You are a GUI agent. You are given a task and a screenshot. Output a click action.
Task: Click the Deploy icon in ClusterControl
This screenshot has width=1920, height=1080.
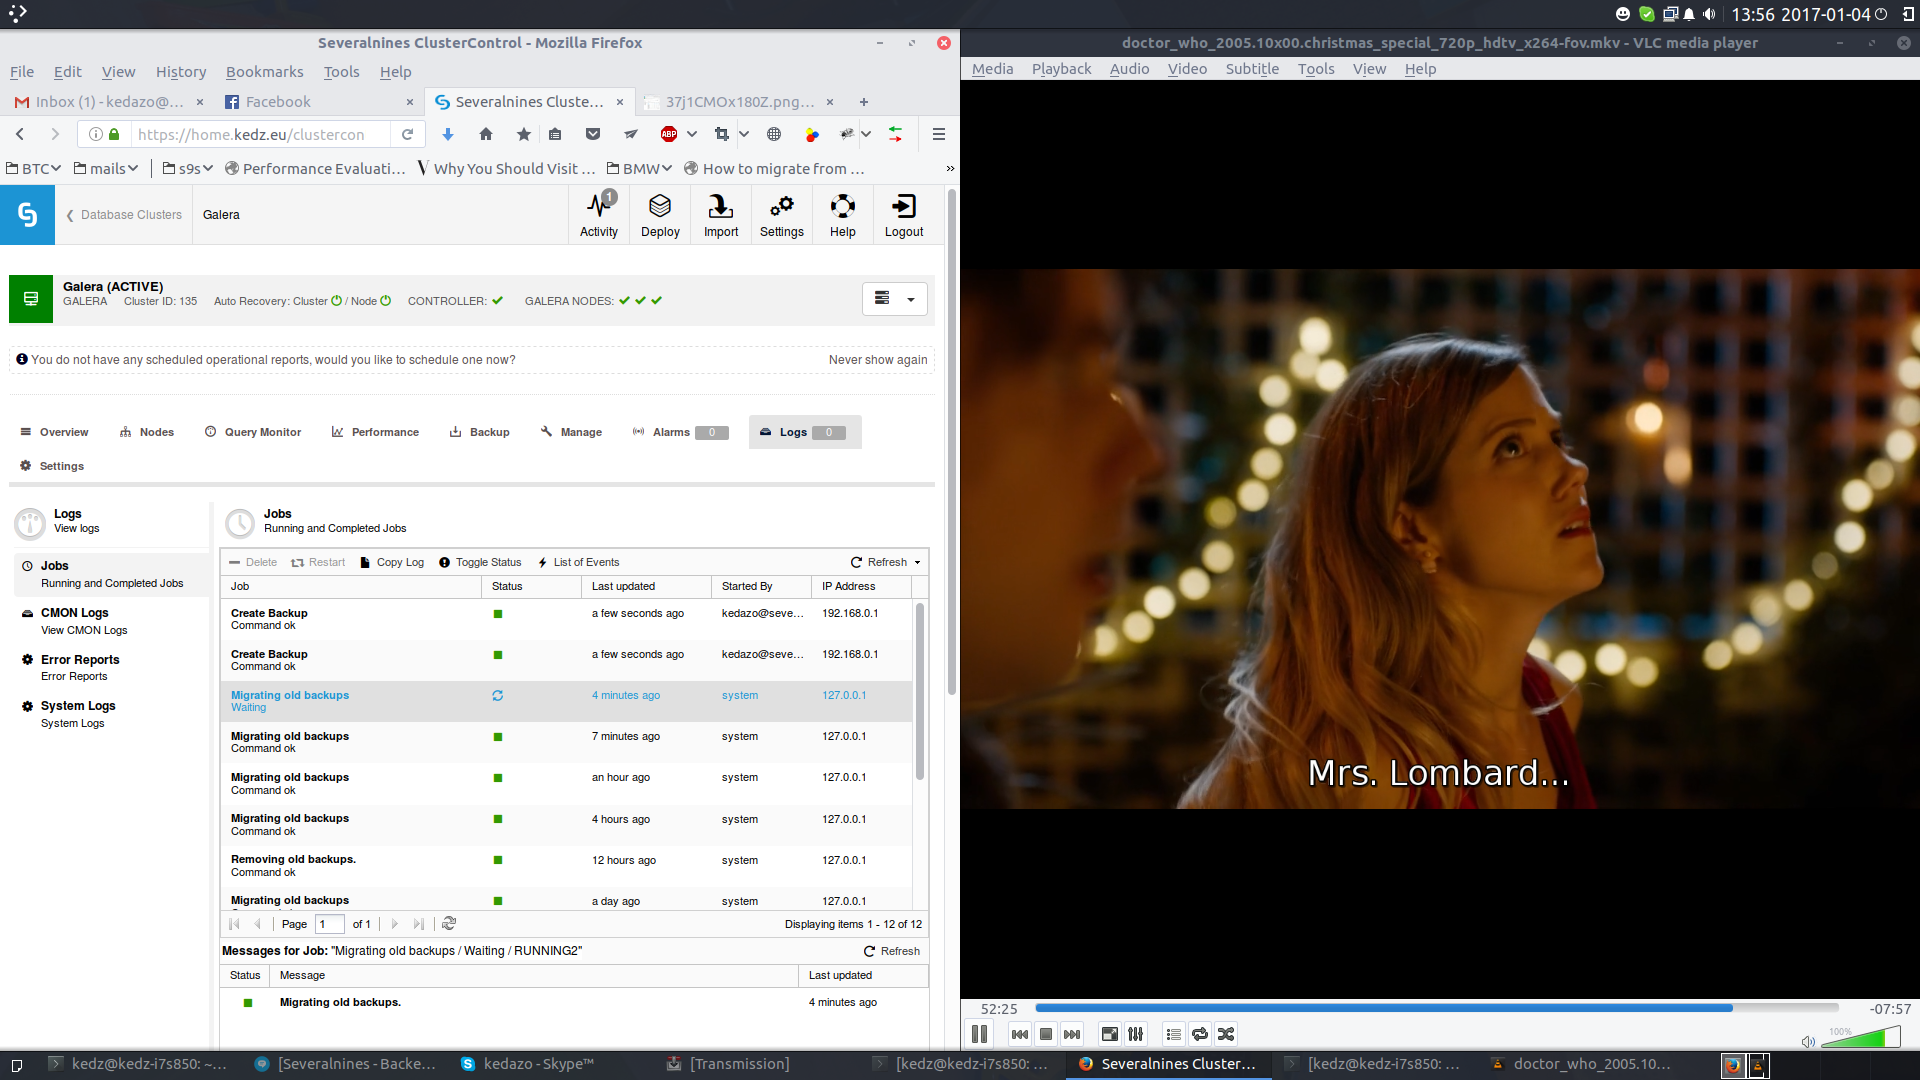(660, 215)
